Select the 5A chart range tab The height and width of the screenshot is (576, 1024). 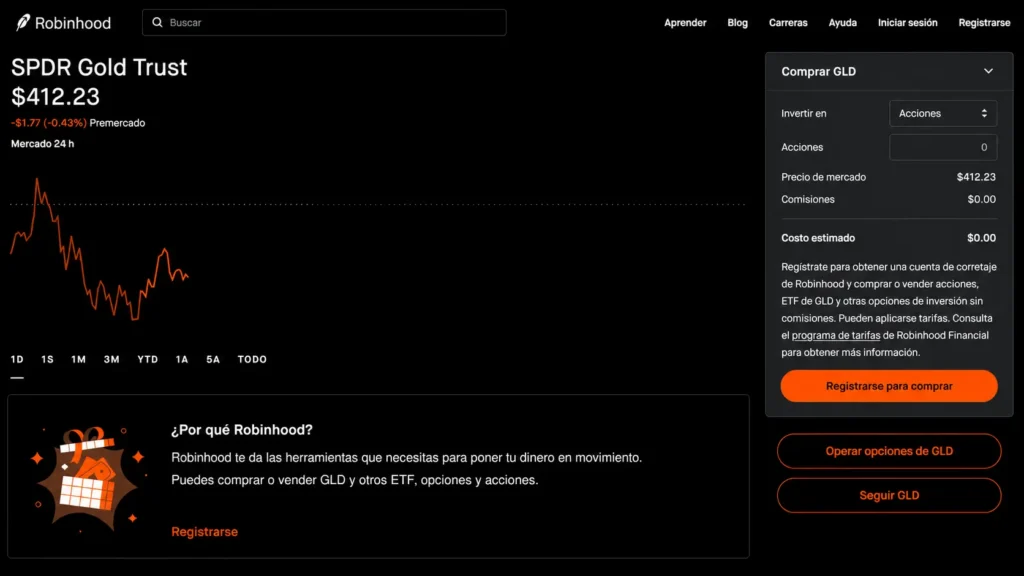(x=213, y=360)
